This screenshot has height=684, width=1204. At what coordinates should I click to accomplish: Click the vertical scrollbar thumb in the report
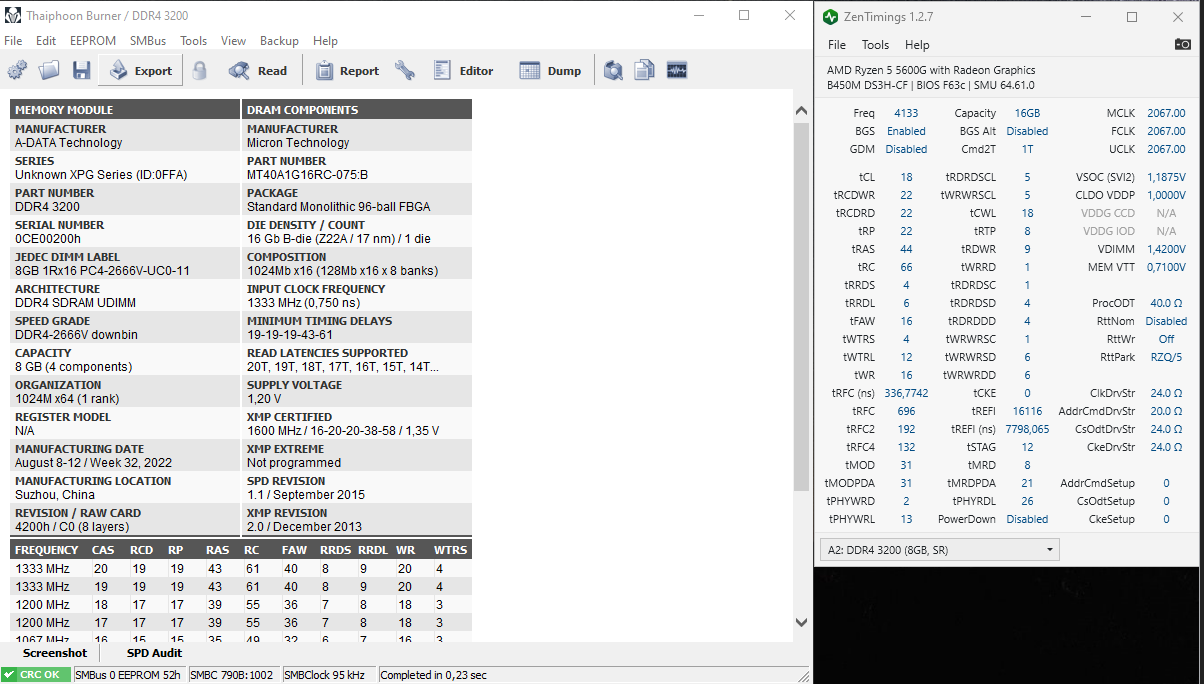(801, 307)
